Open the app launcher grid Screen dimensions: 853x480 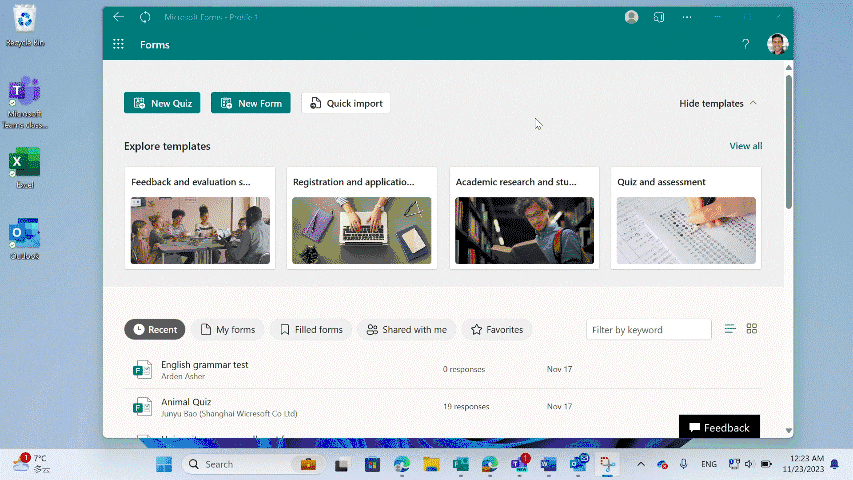(x=118, y=44)
